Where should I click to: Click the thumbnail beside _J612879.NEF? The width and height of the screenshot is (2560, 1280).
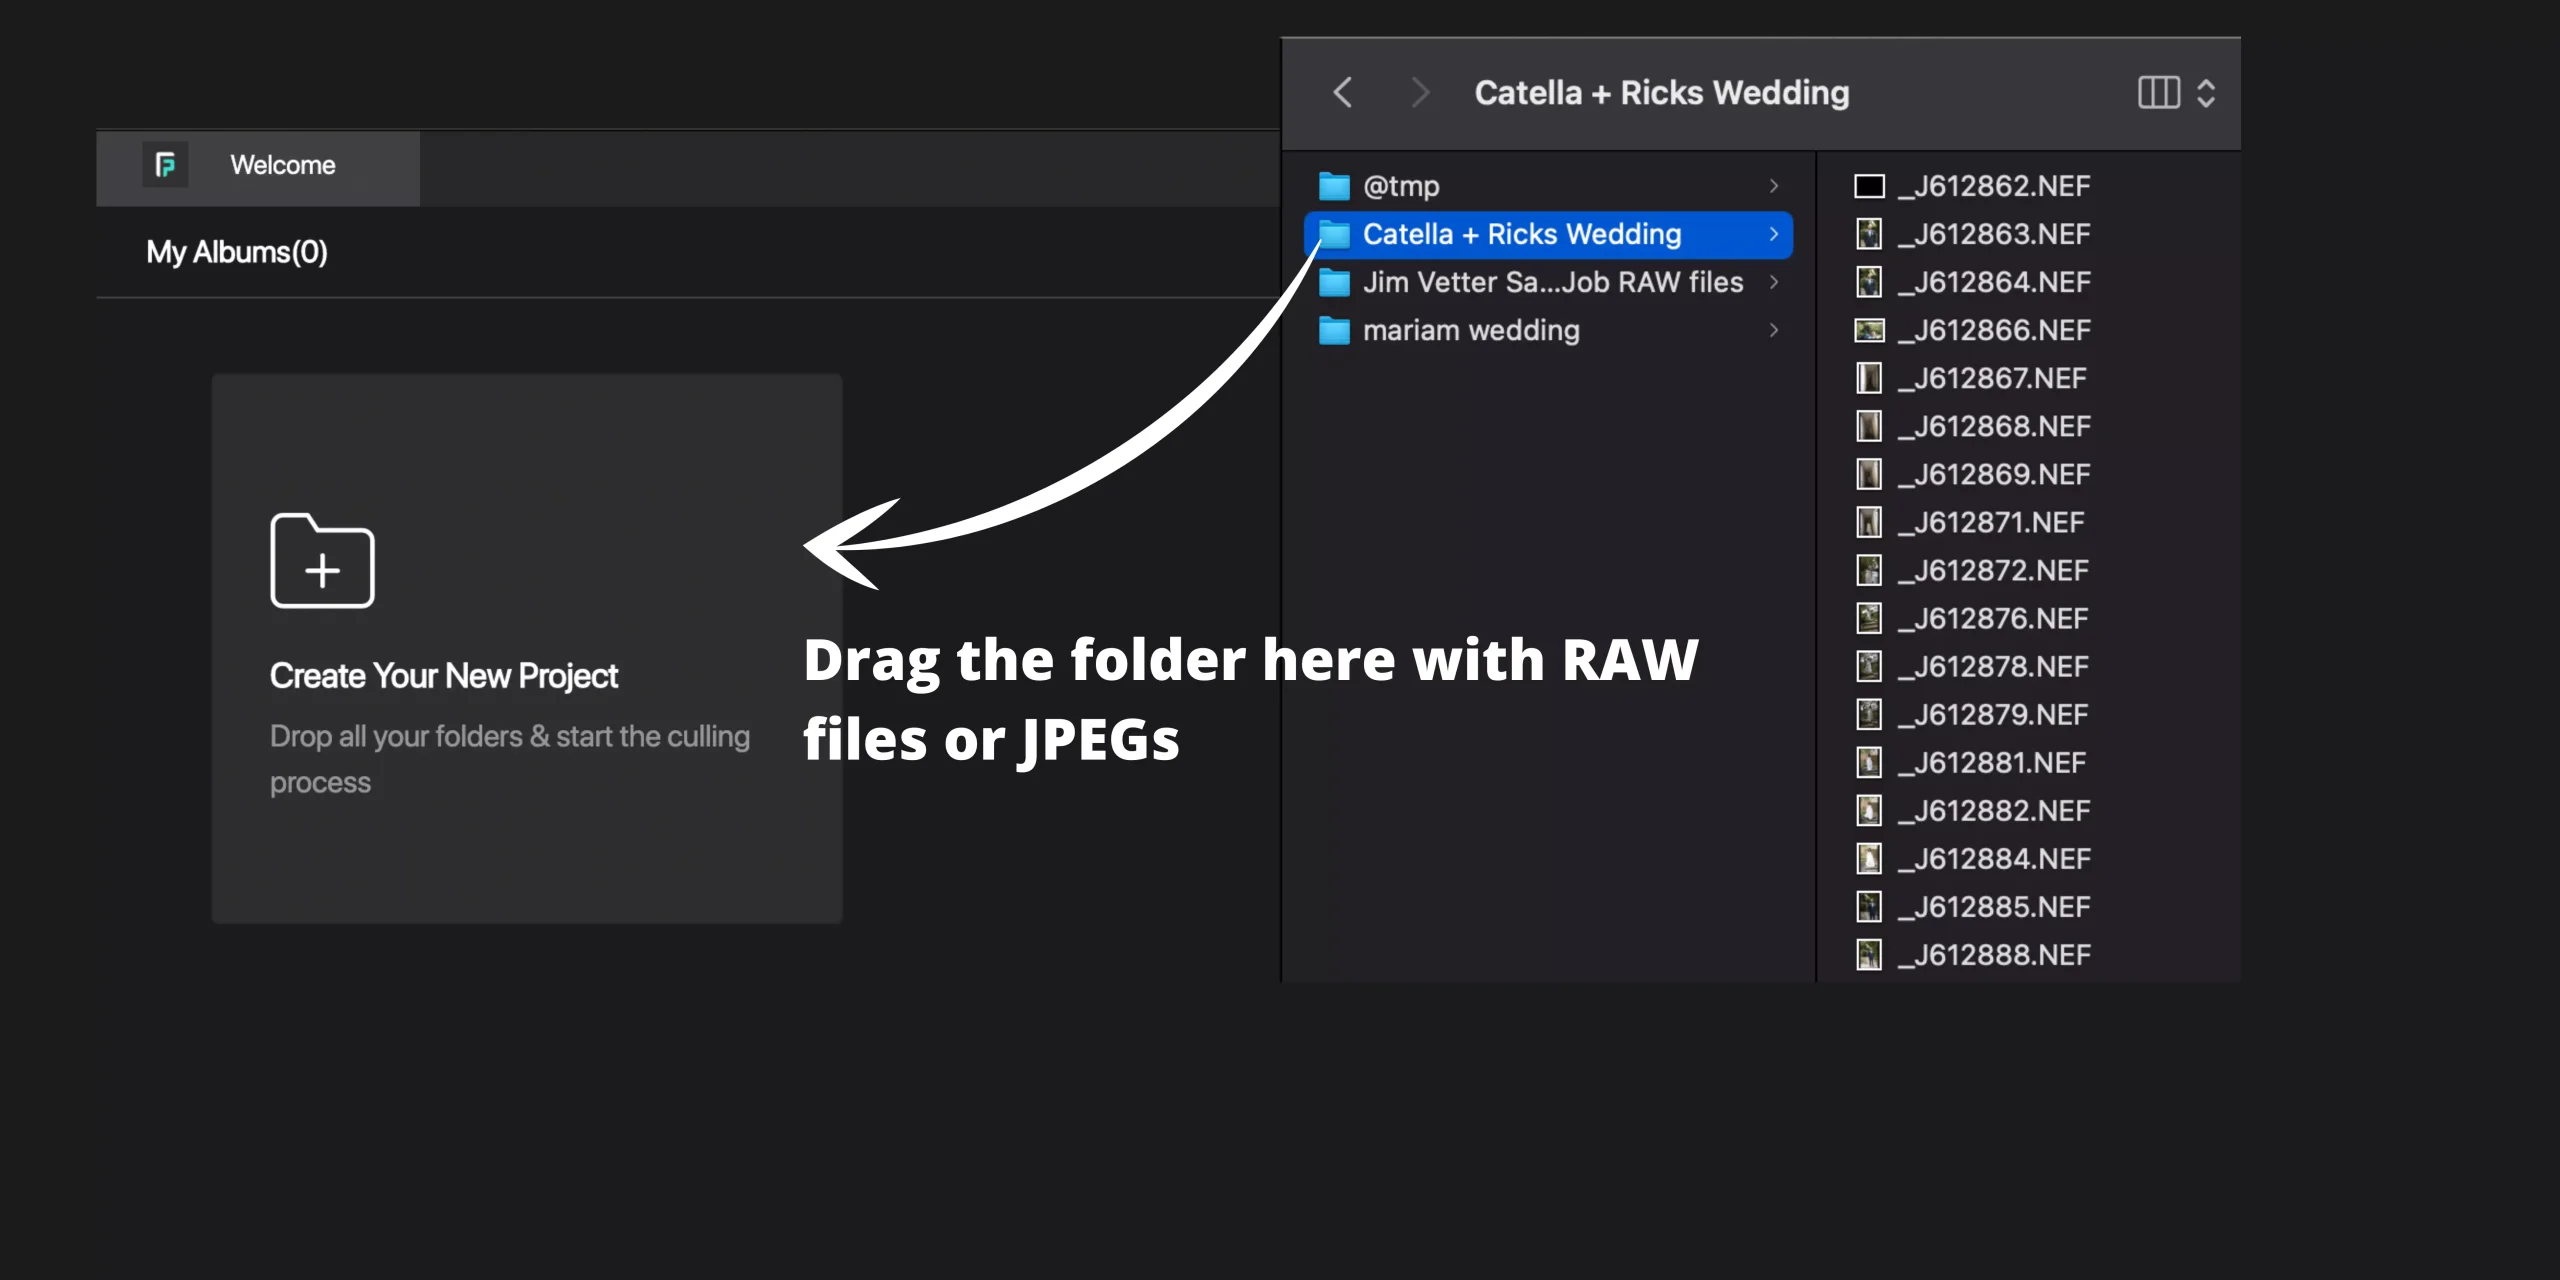click(1869, 714)
